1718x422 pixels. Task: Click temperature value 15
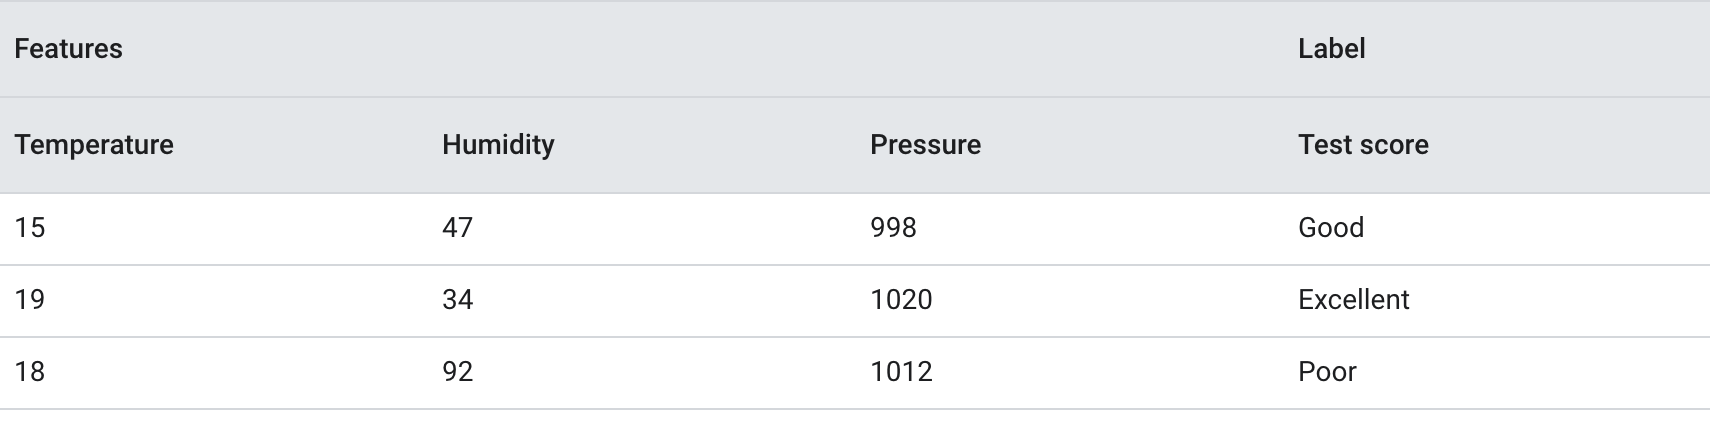[30, 228]
